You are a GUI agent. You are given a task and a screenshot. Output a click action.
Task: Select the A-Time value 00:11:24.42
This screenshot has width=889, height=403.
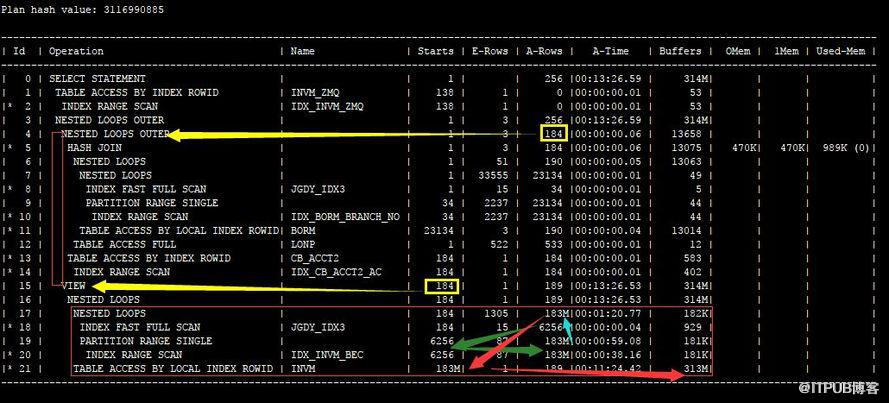click(608, 369)
